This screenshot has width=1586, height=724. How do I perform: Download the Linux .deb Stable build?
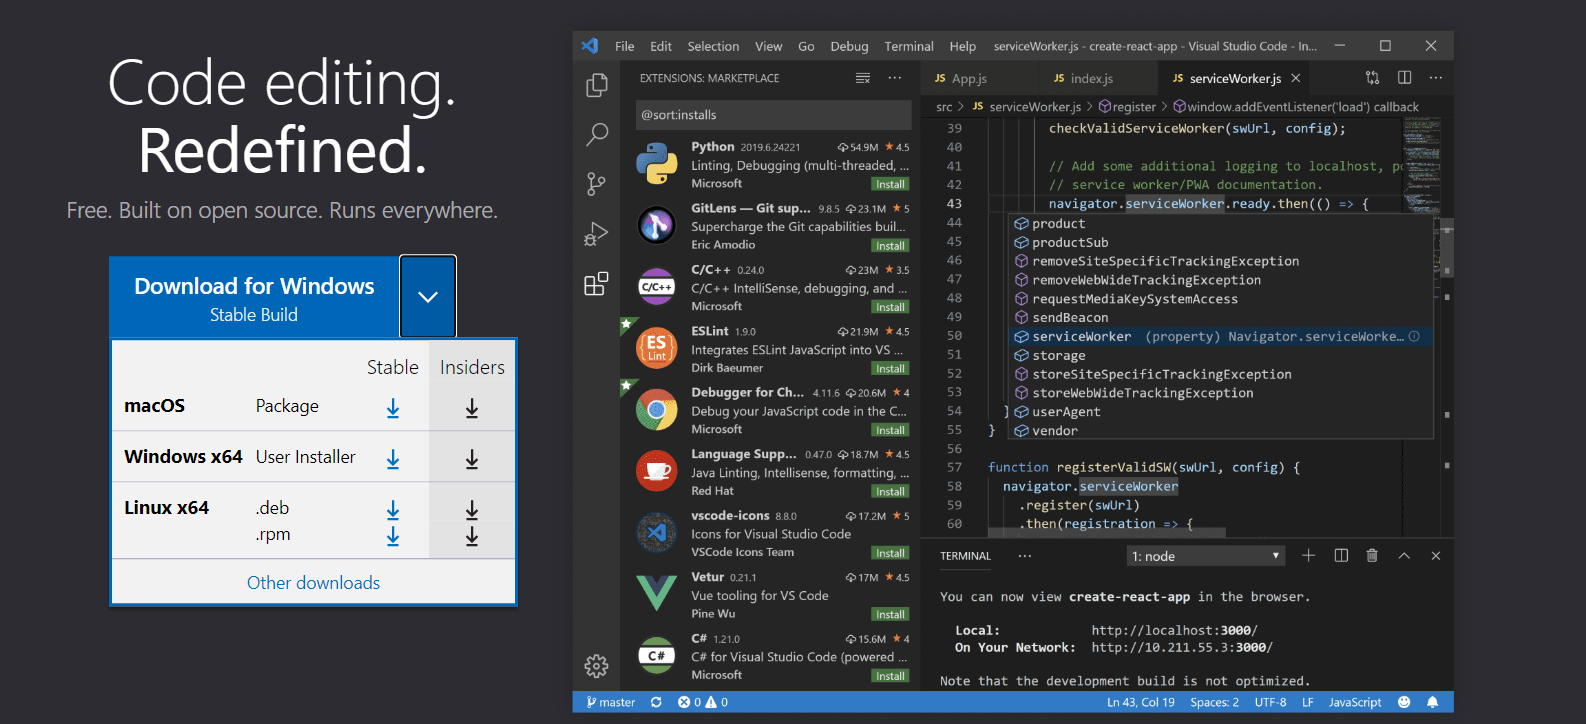[x=393, y=510]
